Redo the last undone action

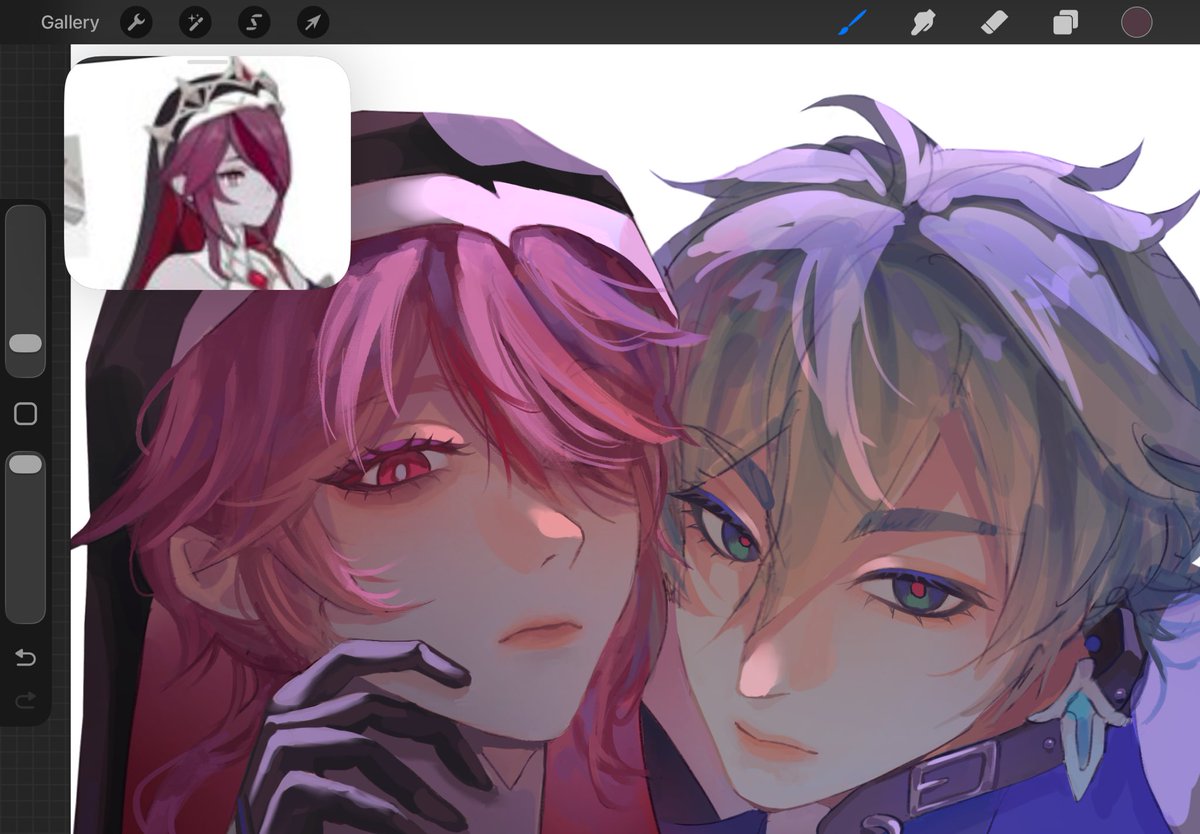25,699
